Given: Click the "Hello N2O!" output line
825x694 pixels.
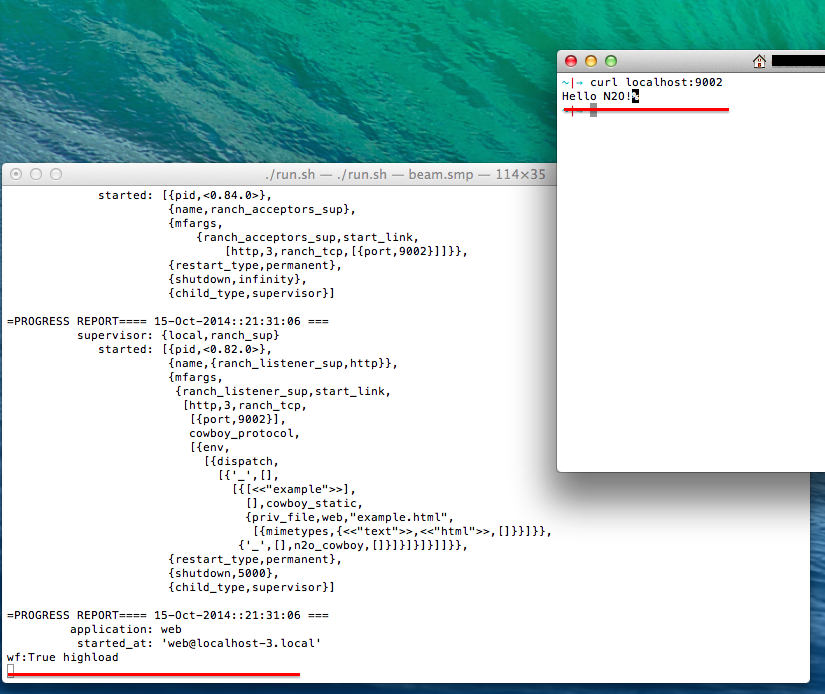Looking at the screenshot, I should click(596, 96).
